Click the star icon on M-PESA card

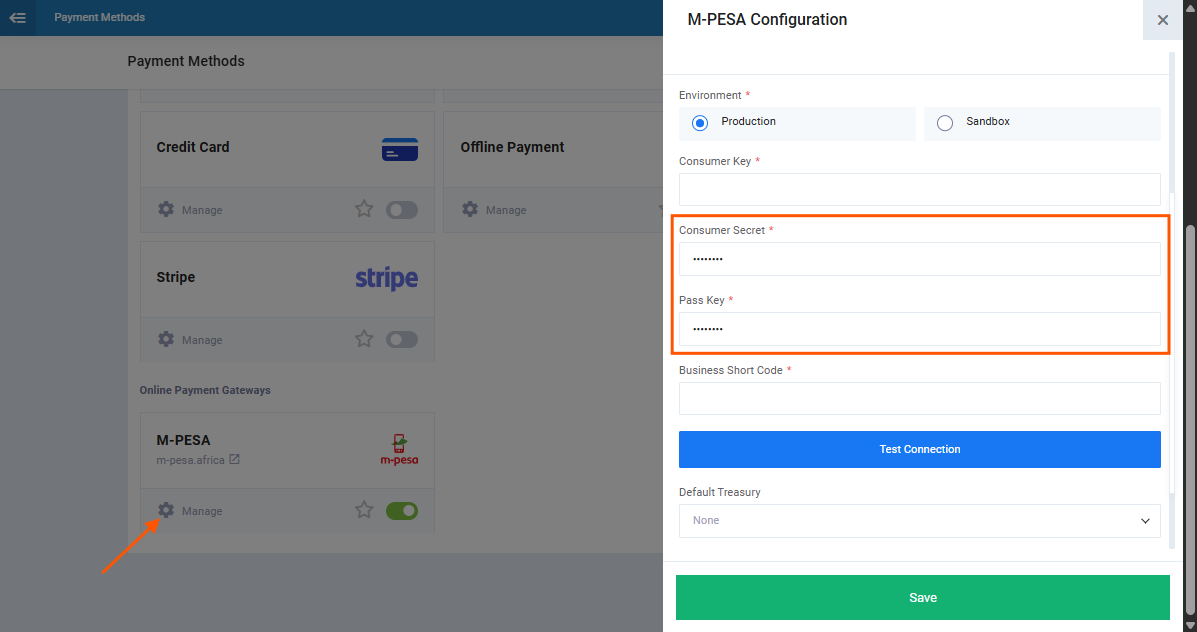pyautogui.click(x=364, y=510)
